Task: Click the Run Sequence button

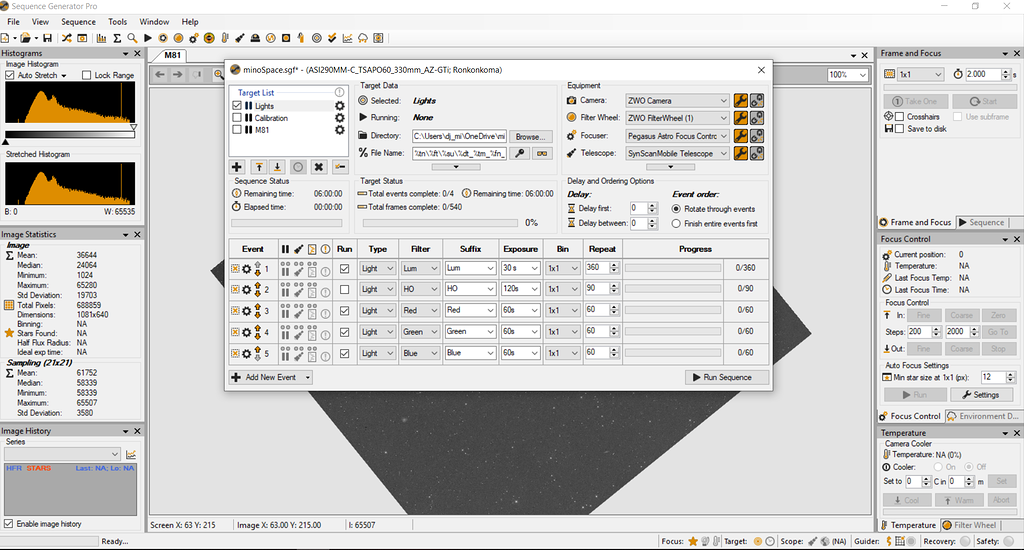Action: tap(727, 378)
